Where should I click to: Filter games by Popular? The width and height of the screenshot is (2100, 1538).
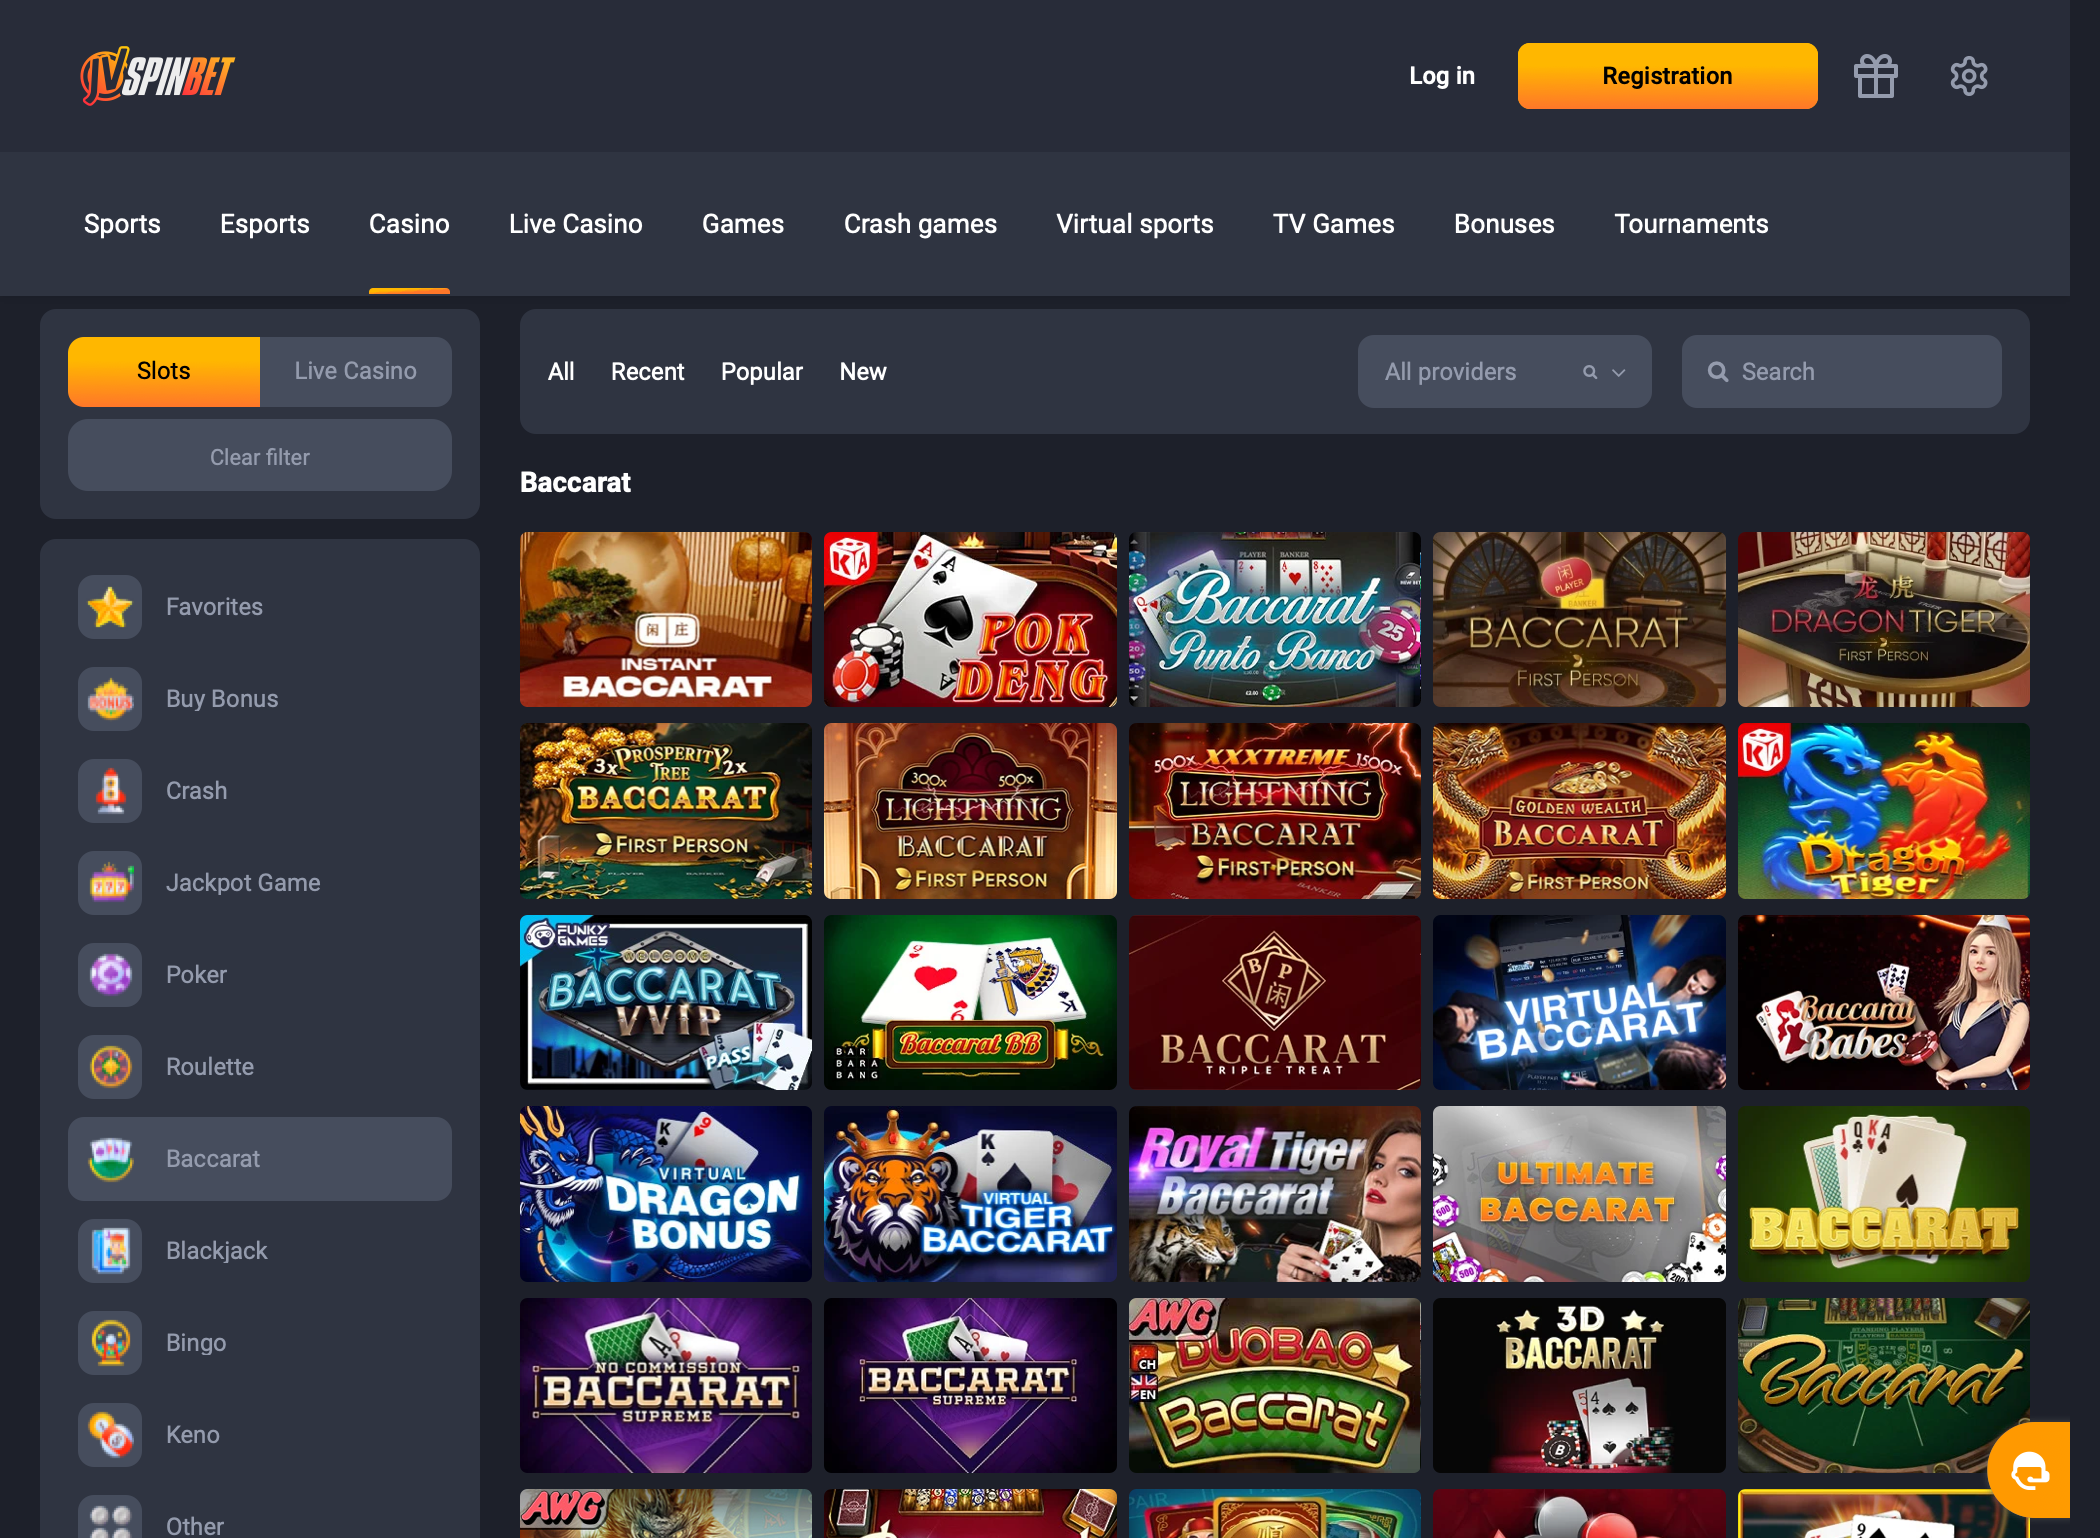coord(761,372)
